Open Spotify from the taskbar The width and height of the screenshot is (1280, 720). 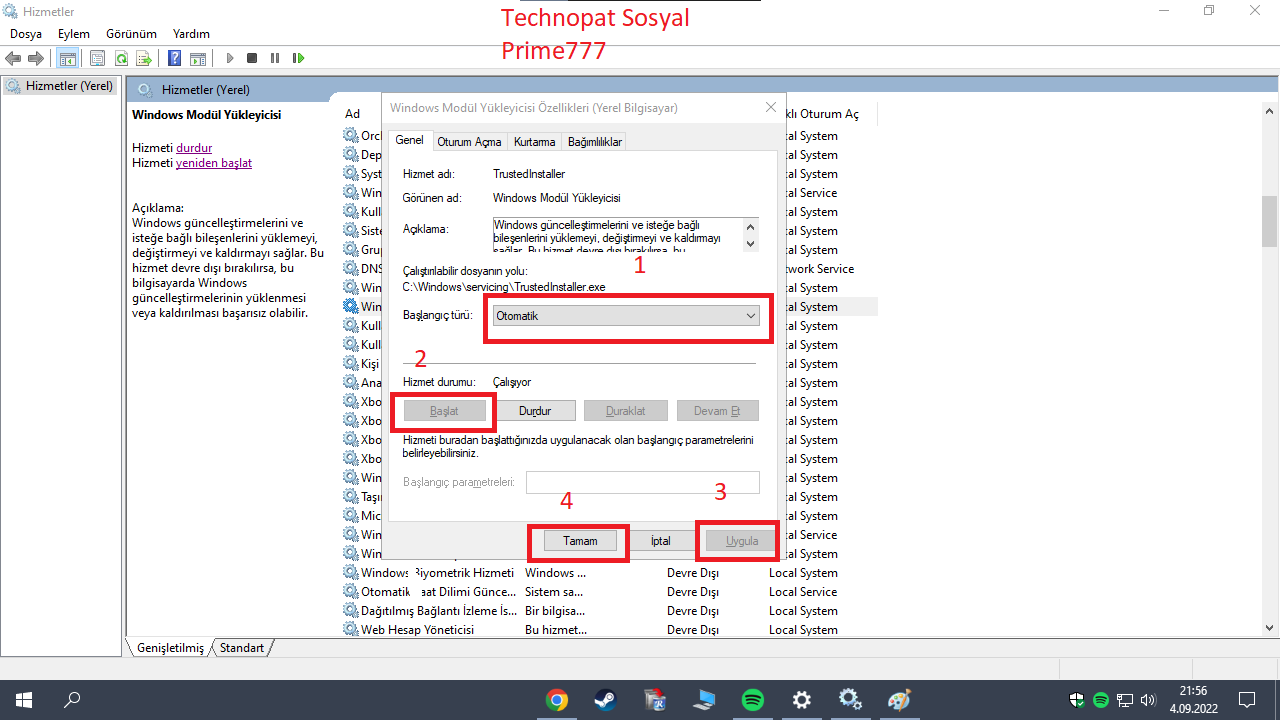[x=753, y=700]
